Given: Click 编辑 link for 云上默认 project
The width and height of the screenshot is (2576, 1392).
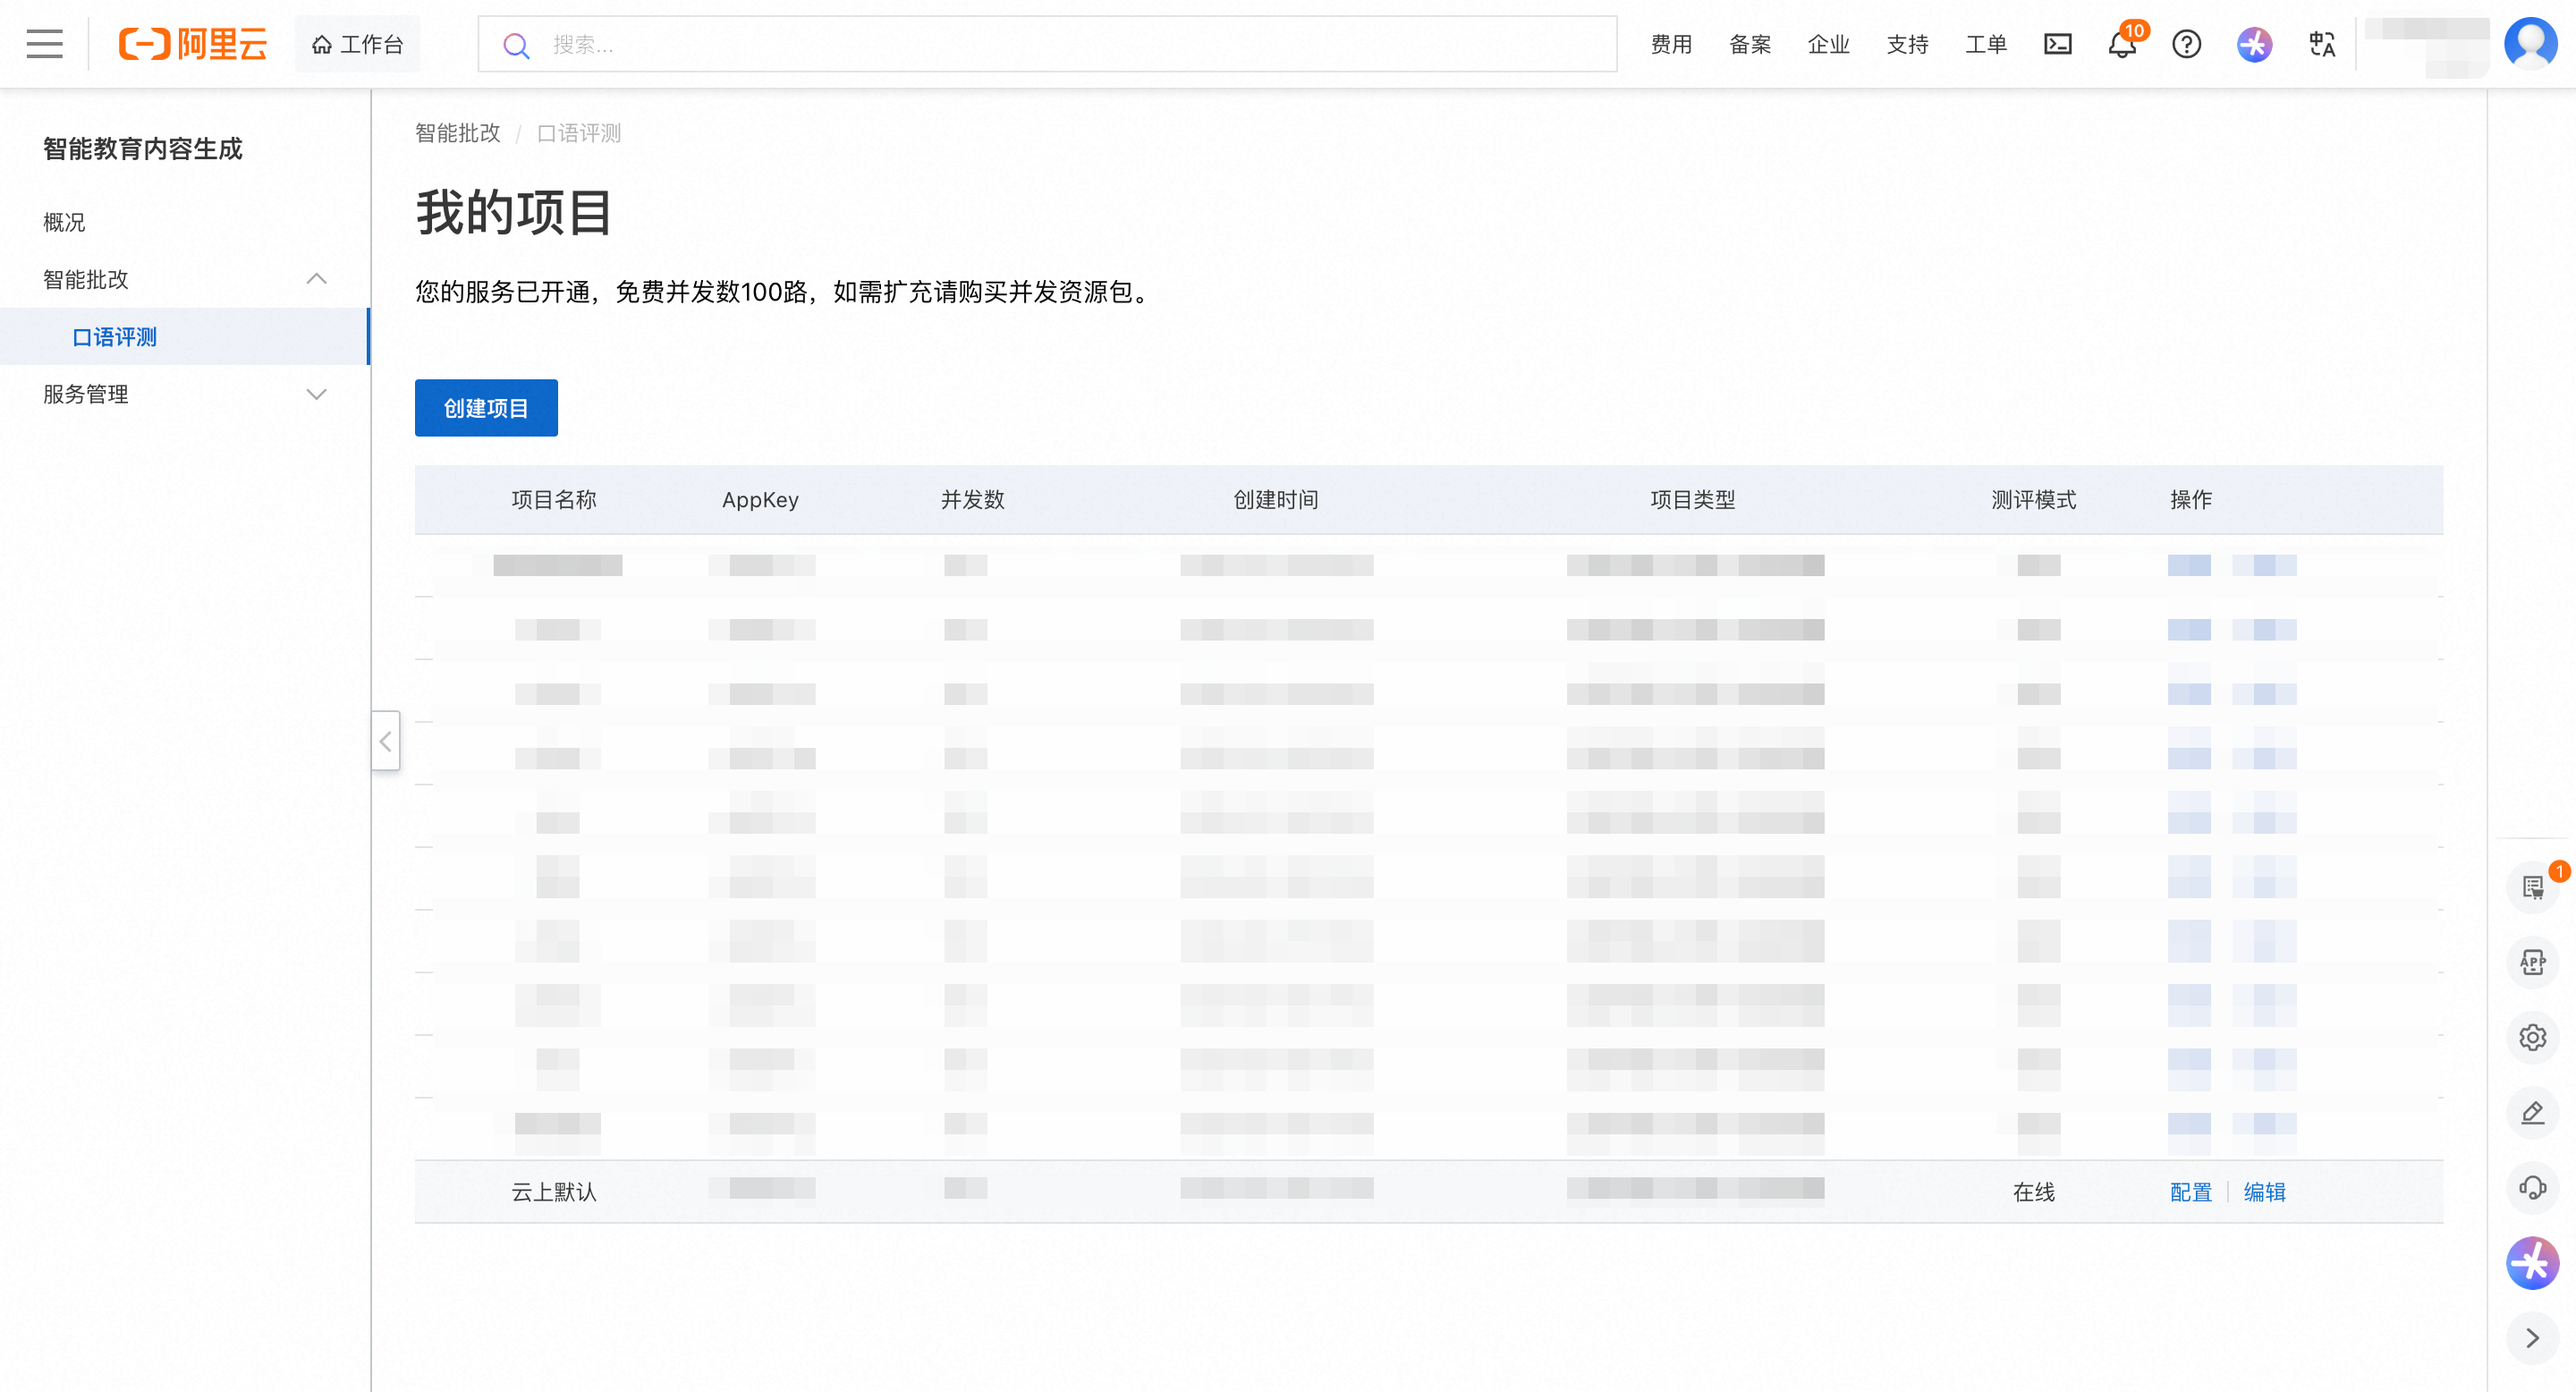Looking at the screenshot, I should 2264,1192.
